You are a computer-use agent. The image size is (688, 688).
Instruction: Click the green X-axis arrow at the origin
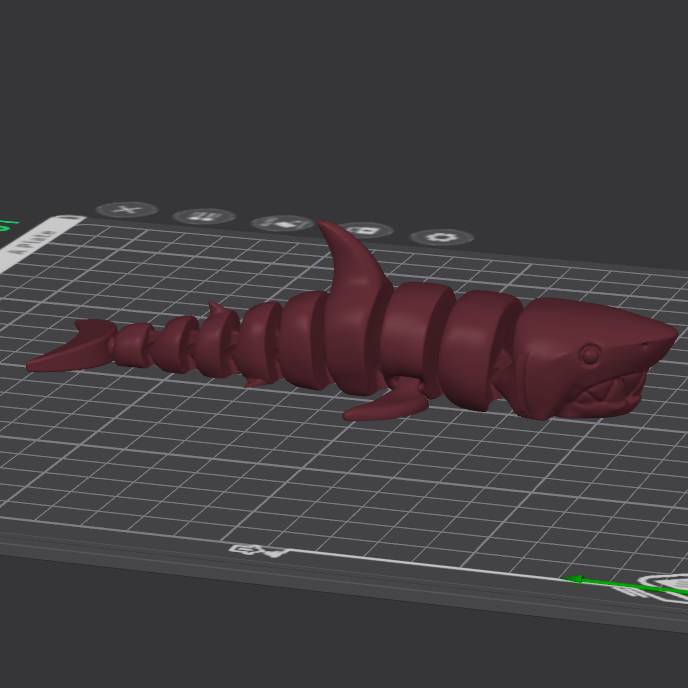pyautogui.click(x=625, y=585)
